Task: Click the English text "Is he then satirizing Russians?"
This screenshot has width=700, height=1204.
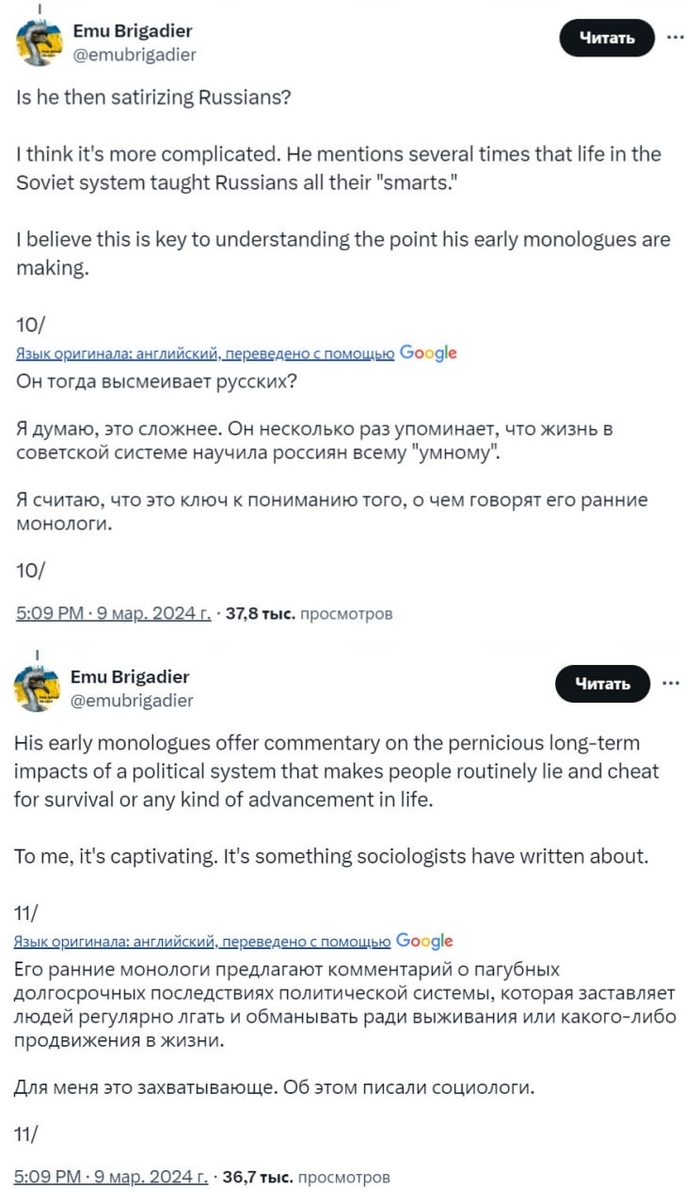Action: [x=160, y=99]
